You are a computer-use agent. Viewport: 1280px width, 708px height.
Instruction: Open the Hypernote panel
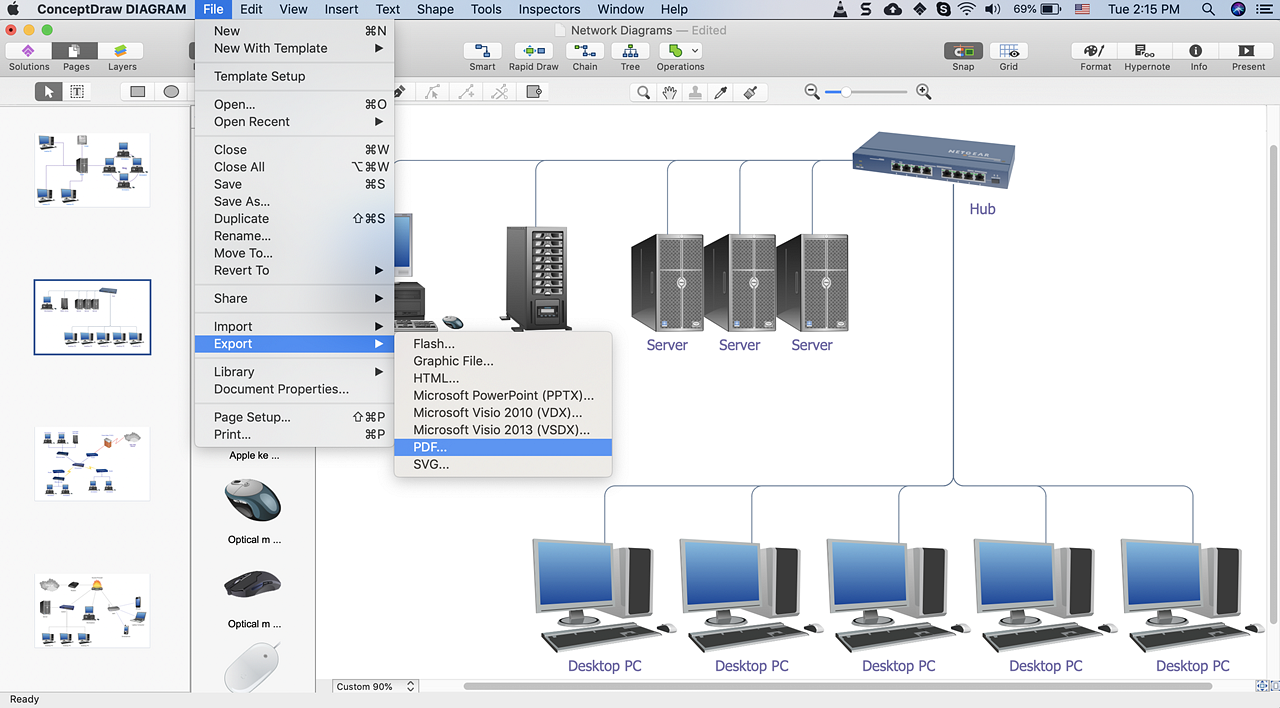pyautogui.click(x=1146, y=50)
